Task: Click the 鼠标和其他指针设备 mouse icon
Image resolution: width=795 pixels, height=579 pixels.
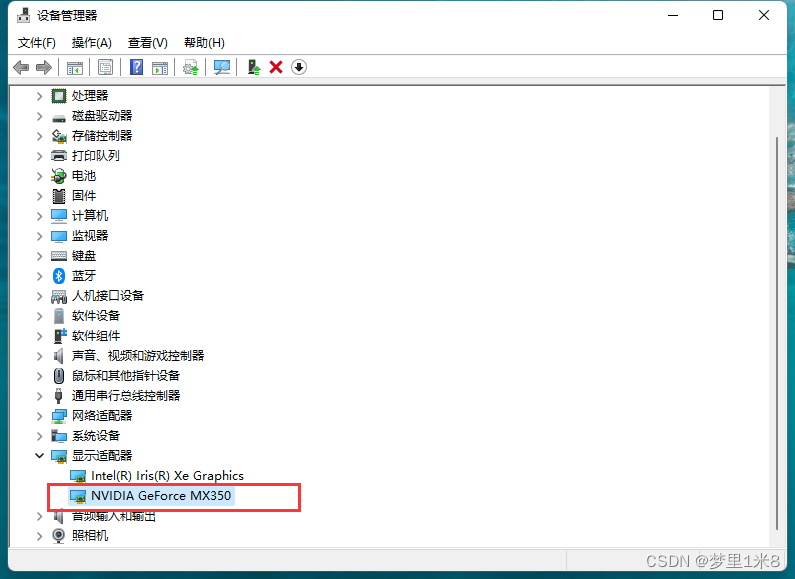Action: pos(59,376)
